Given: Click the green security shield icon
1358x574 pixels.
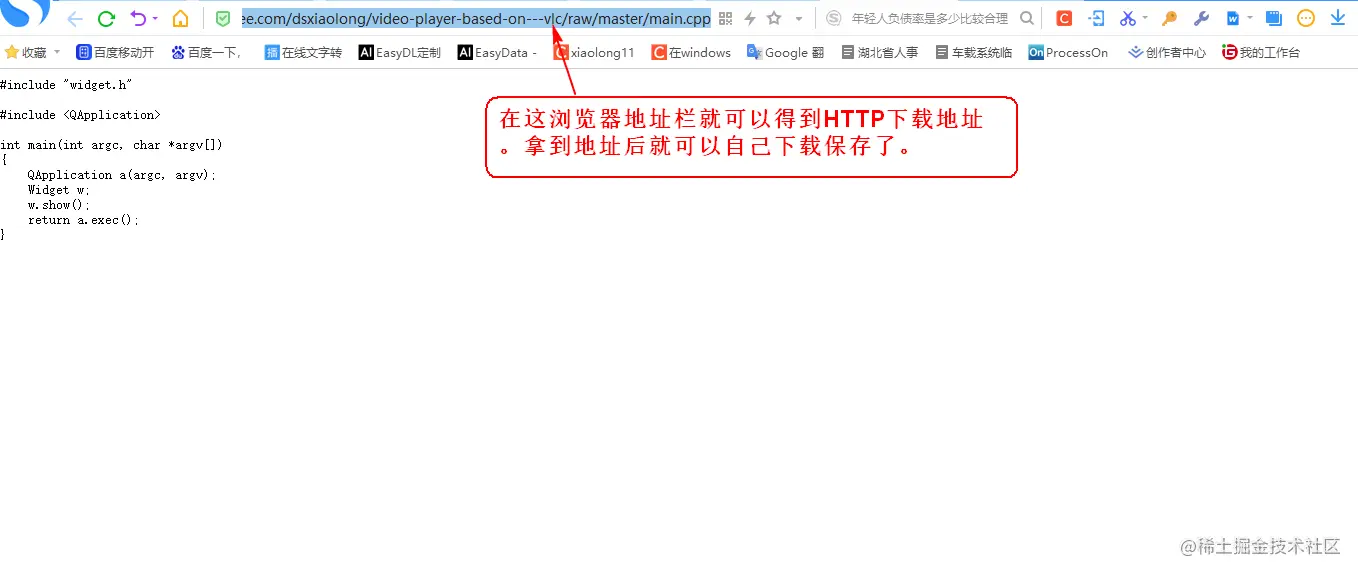Looking at the screenshot, I should tap(223, 18).
